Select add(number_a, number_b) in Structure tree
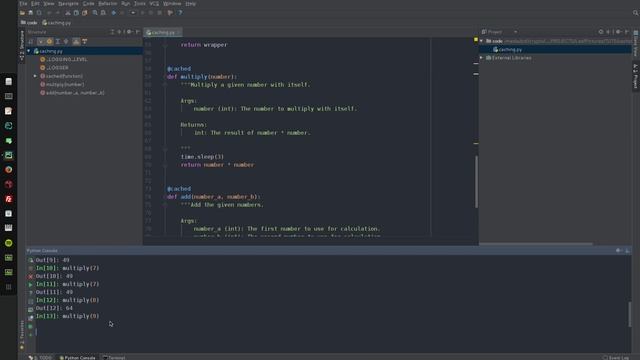The width and height of the screenshot is (640, 360). (72, 93)
